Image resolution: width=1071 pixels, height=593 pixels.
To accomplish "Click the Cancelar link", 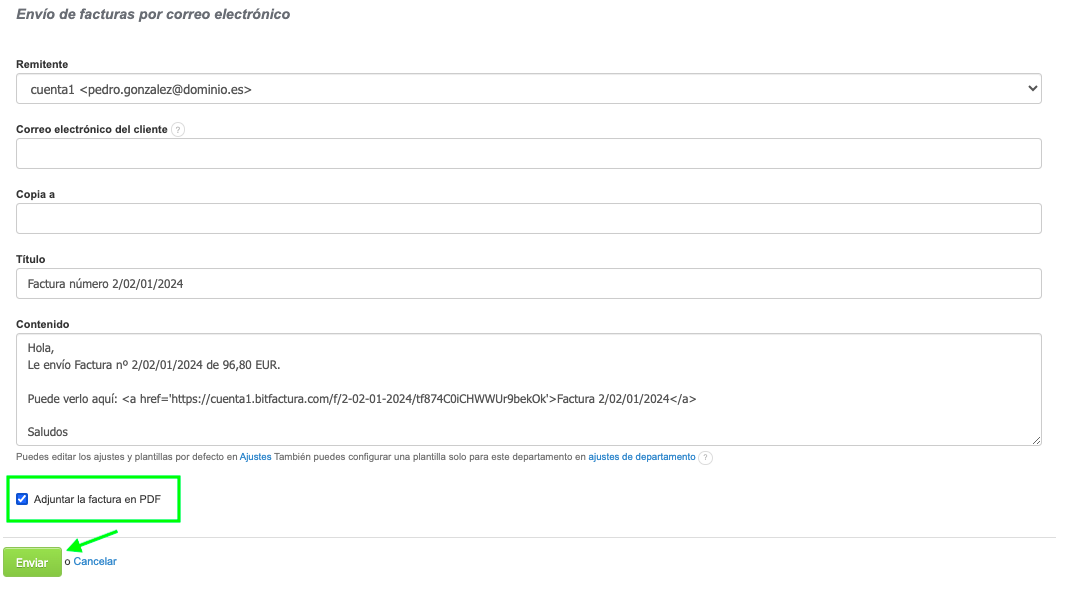I will [95, 562].
